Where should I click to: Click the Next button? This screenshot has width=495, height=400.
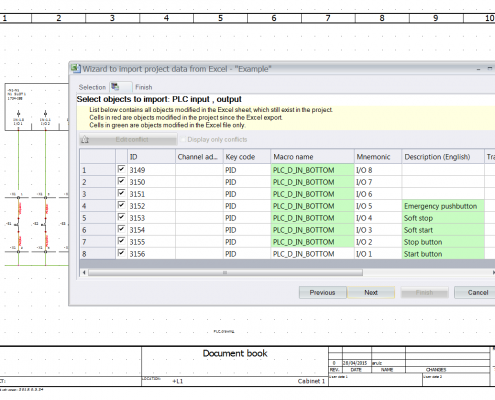[x=371, y=292]
